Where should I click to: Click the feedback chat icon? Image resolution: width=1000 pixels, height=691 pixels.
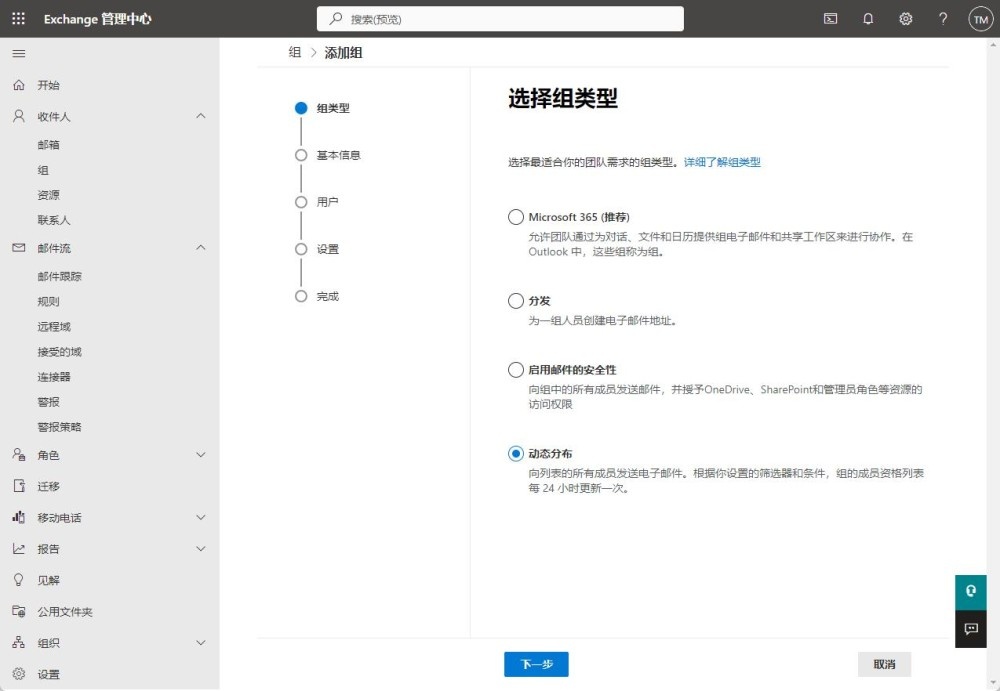point(970,629)
